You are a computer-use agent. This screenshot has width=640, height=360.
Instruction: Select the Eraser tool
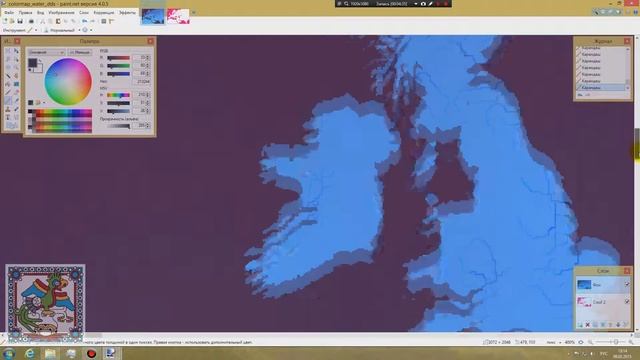(16, 92)
